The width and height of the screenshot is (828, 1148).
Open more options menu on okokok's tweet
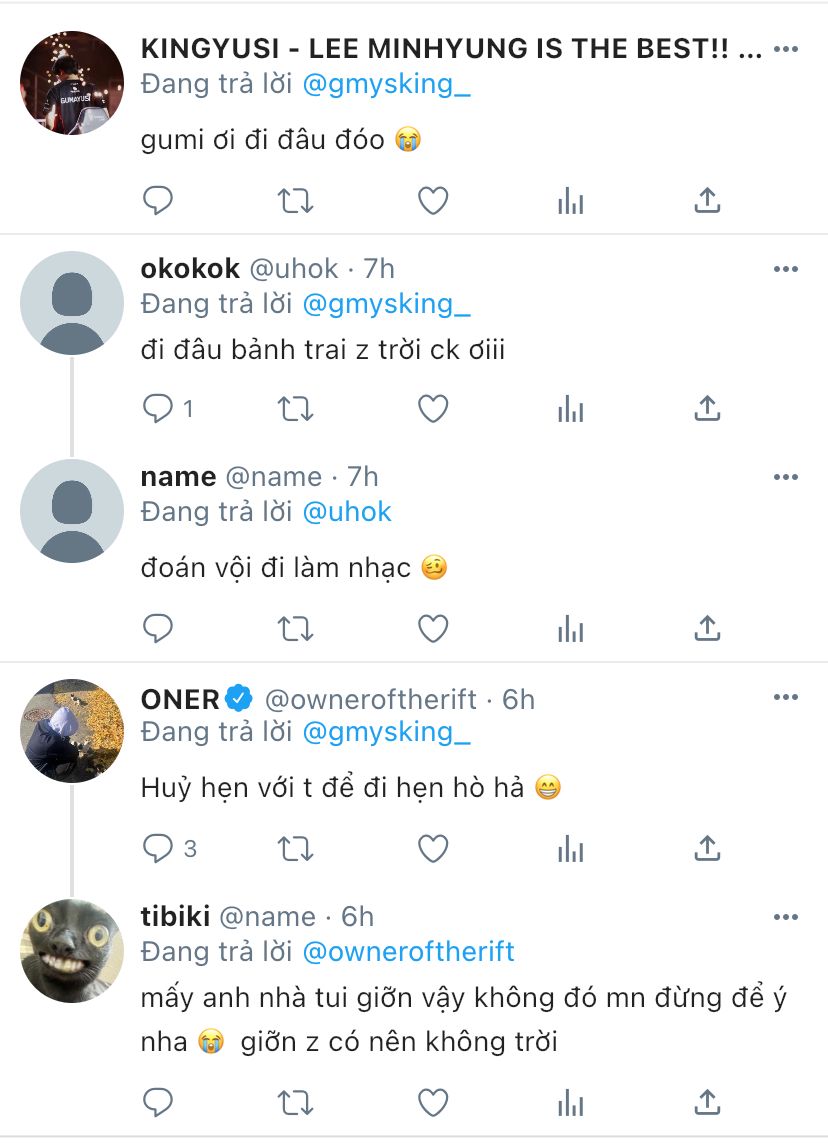pyautogui.click(x=786, y=269)
